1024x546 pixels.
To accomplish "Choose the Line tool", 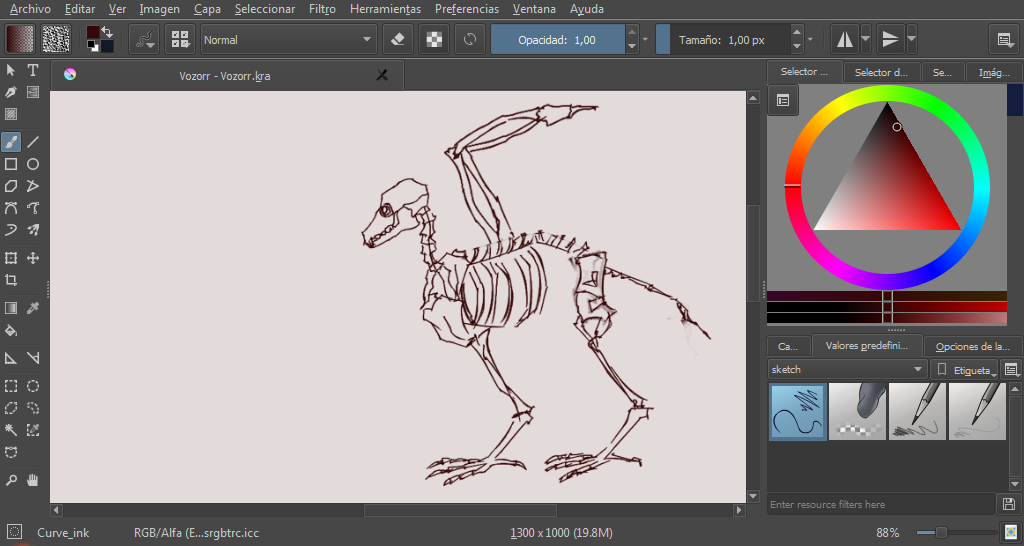I will click(x=33, y=142).
